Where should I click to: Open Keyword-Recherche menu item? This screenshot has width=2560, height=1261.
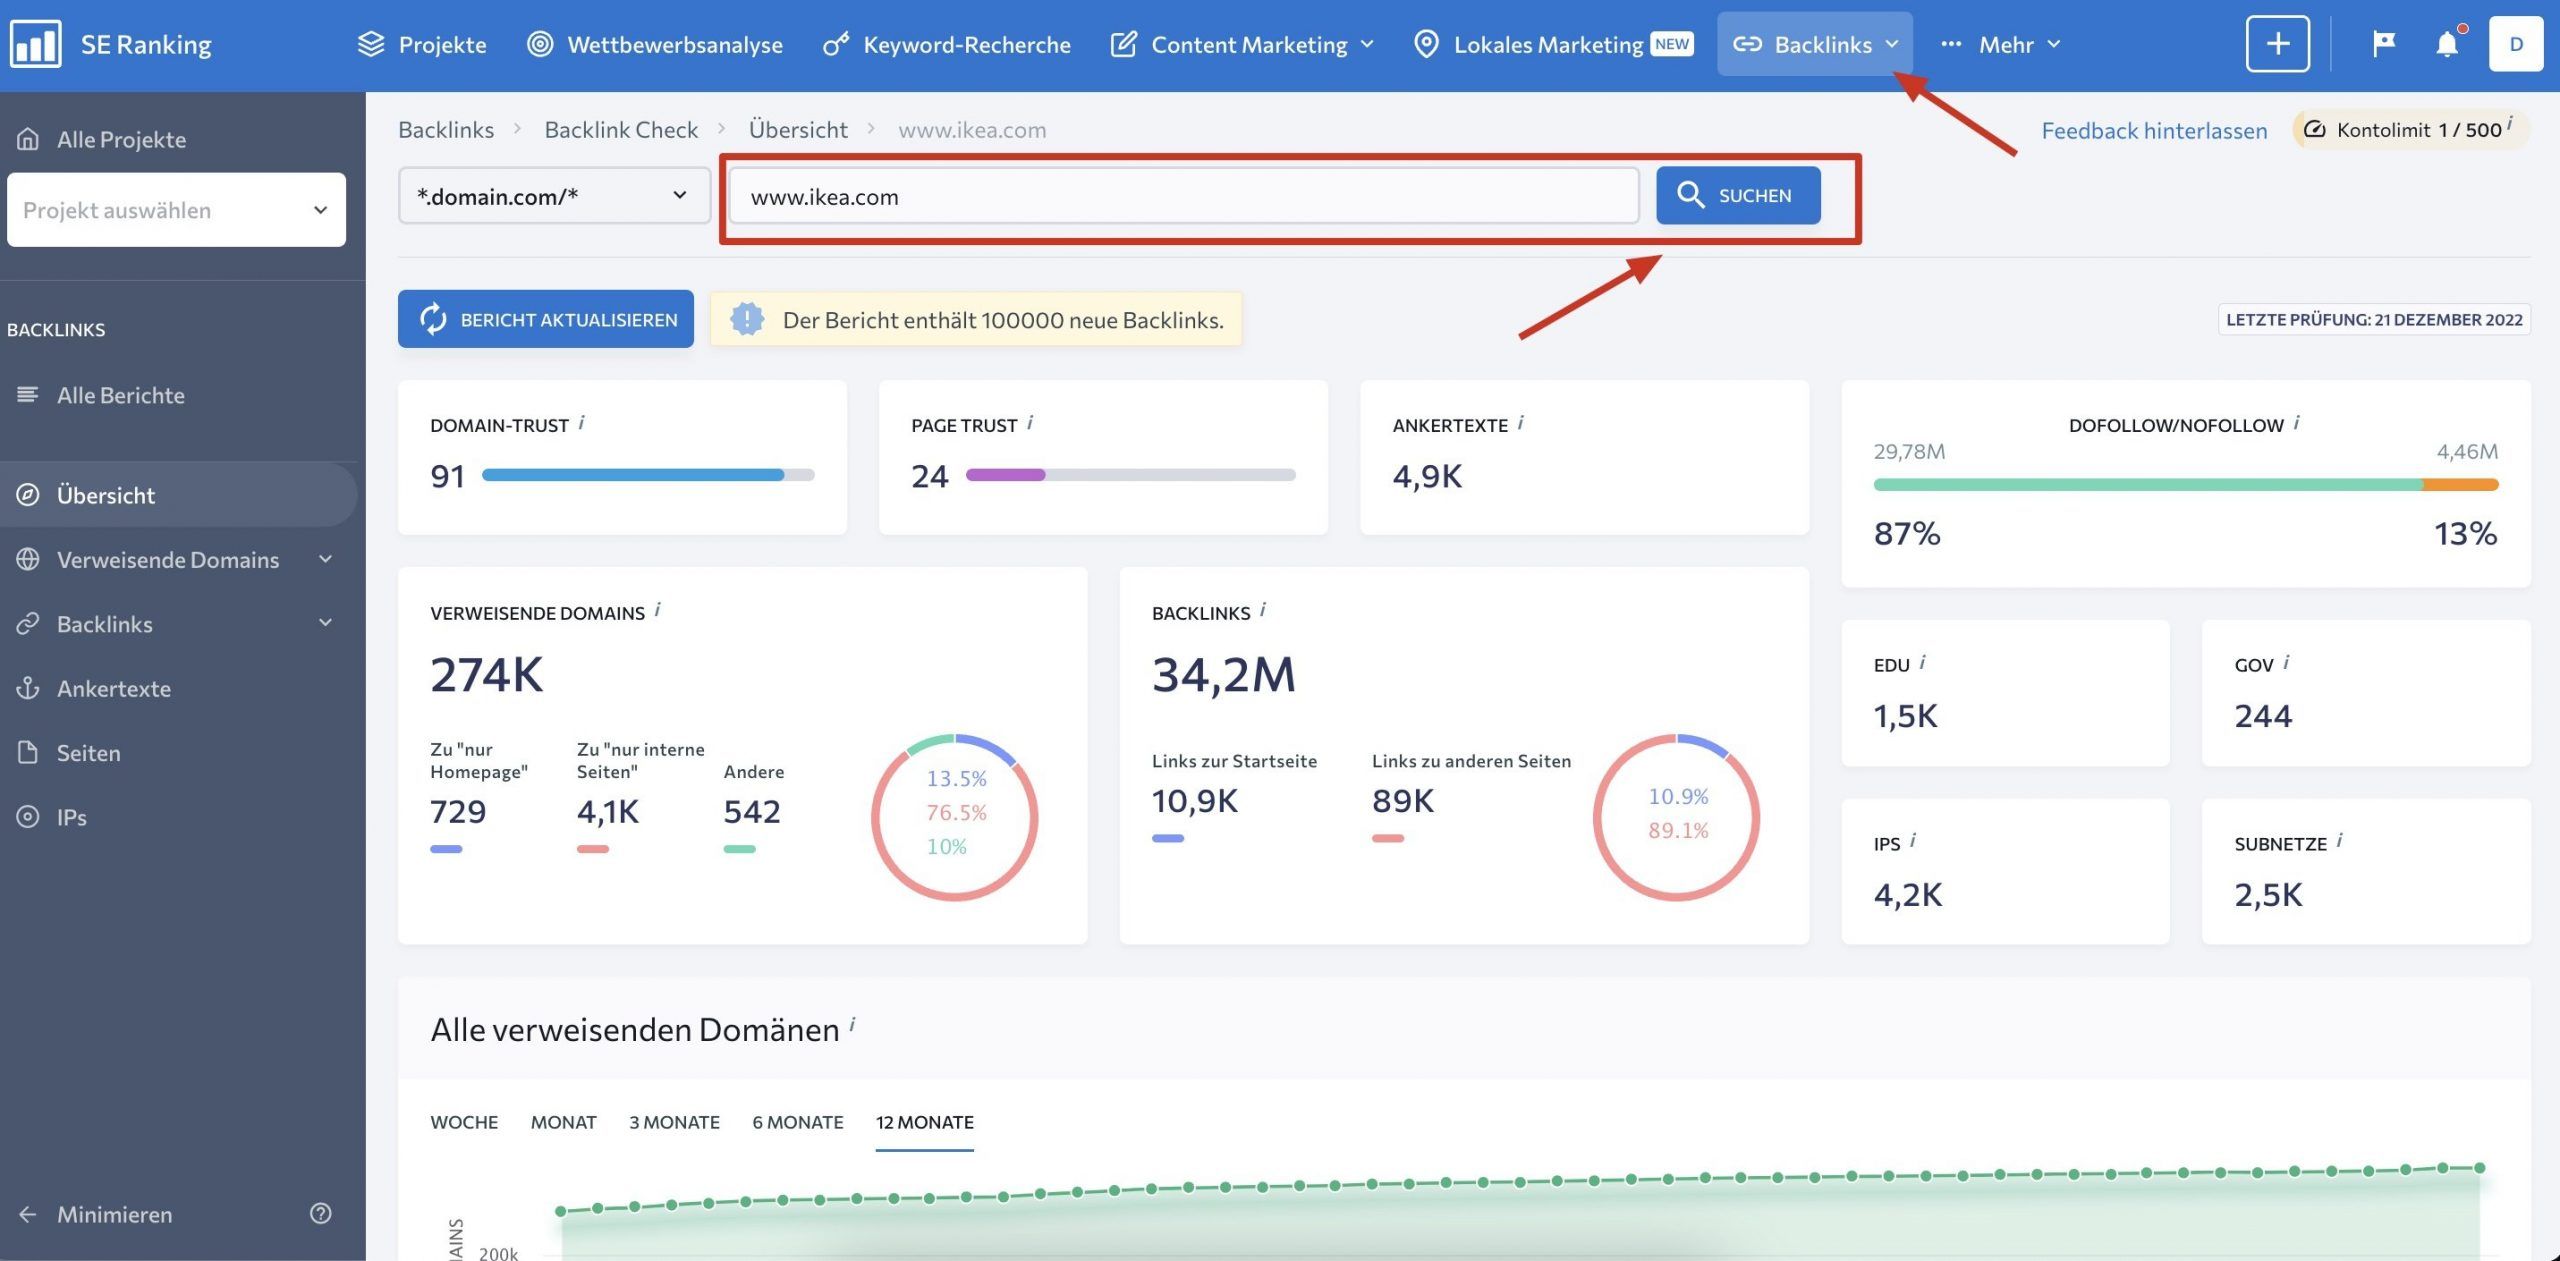coord(946,44)
